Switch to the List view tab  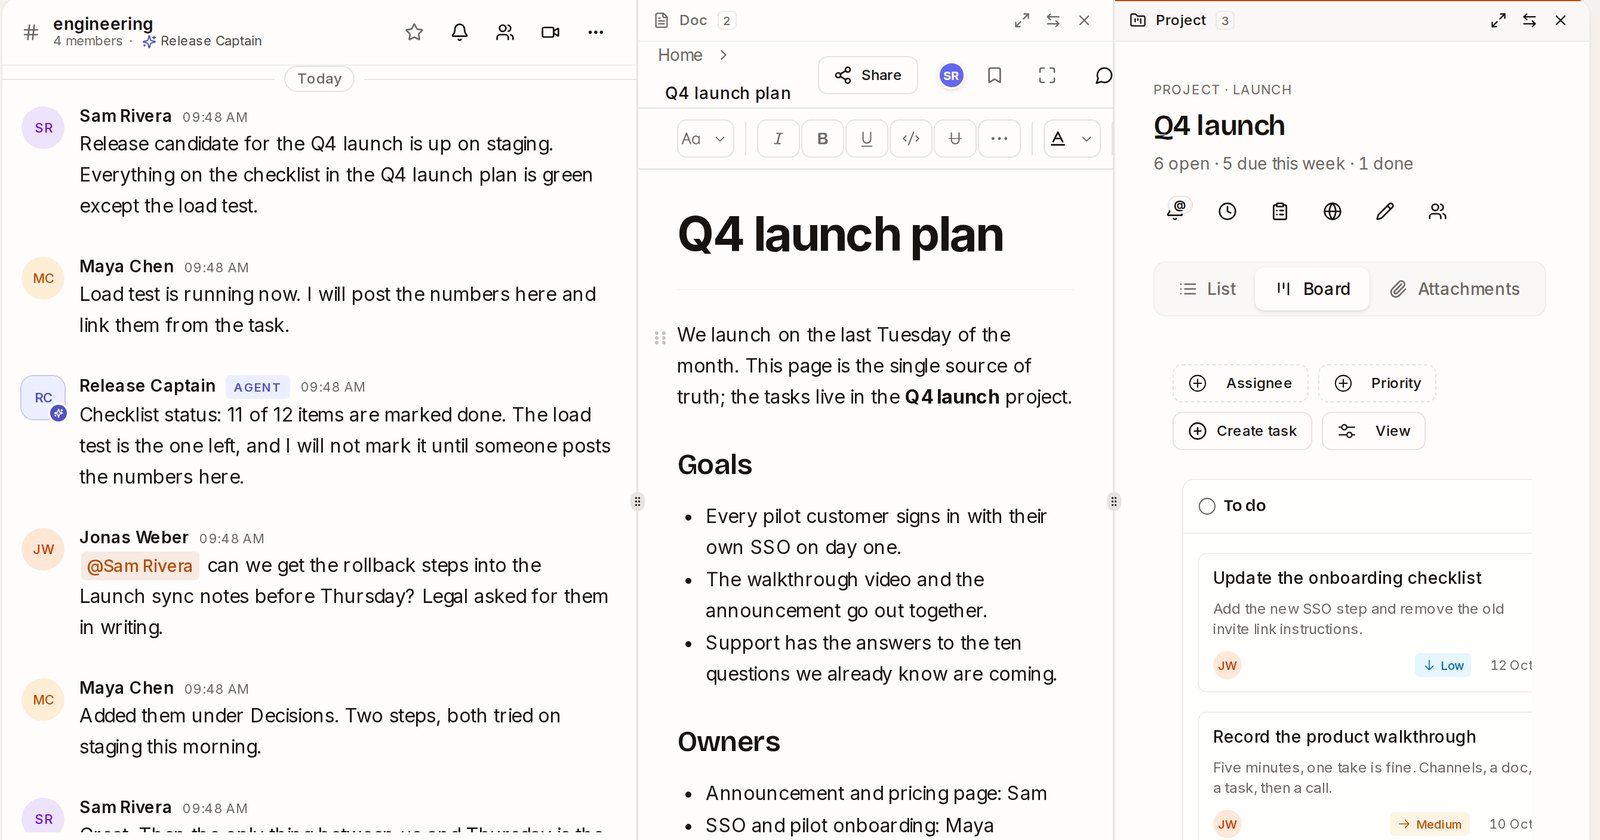[1207, 289]
